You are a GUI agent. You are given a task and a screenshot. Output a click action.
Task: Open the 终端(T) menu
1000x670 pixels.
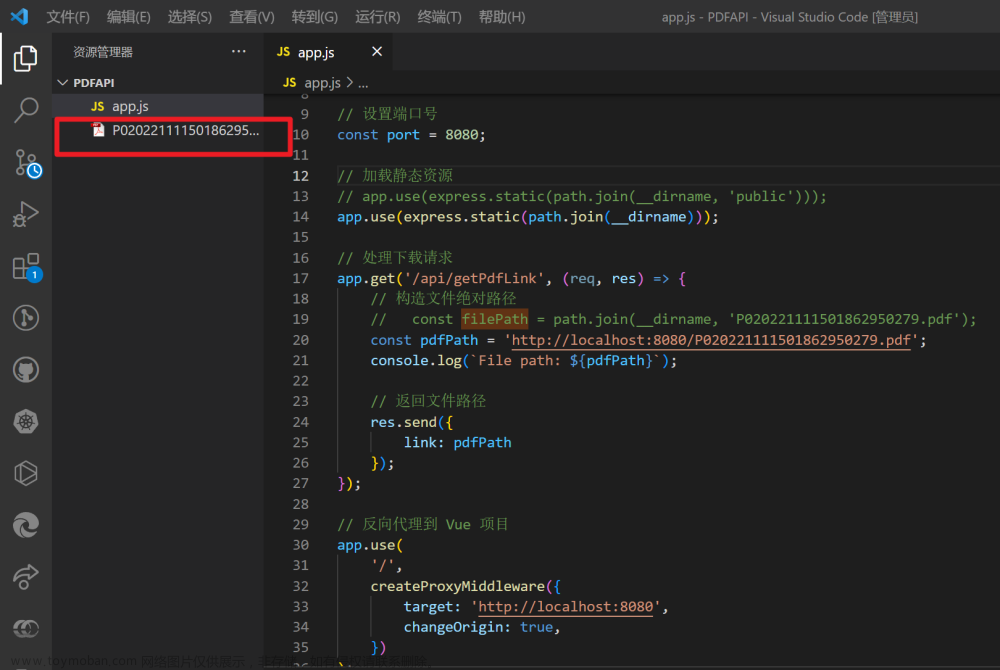[x=439, y=16]
